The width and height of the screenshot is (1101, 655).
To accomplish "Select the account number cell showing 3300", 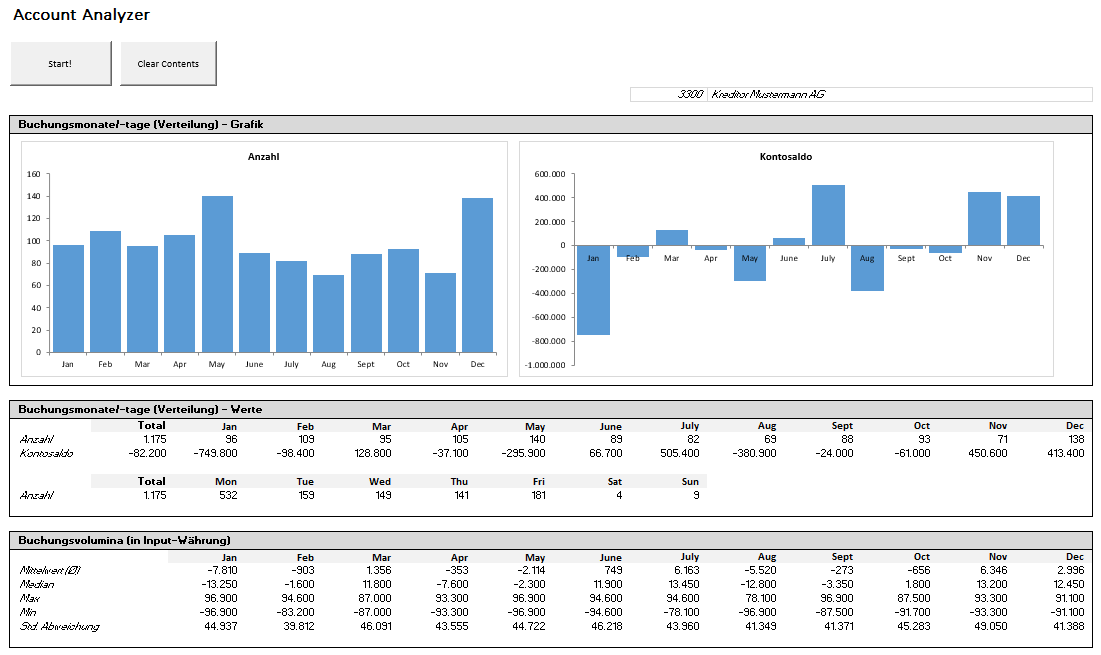I will (x=669, y=94).
